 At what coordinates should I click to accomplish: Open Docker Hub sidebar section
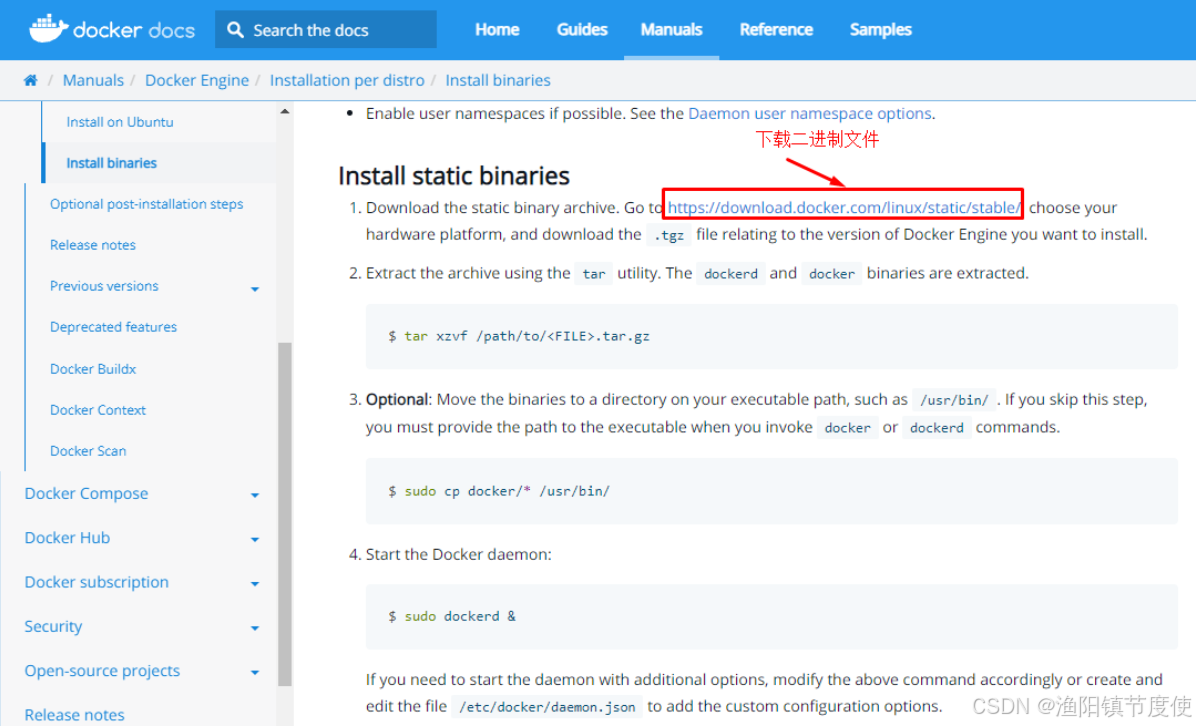tap(67, 538)
